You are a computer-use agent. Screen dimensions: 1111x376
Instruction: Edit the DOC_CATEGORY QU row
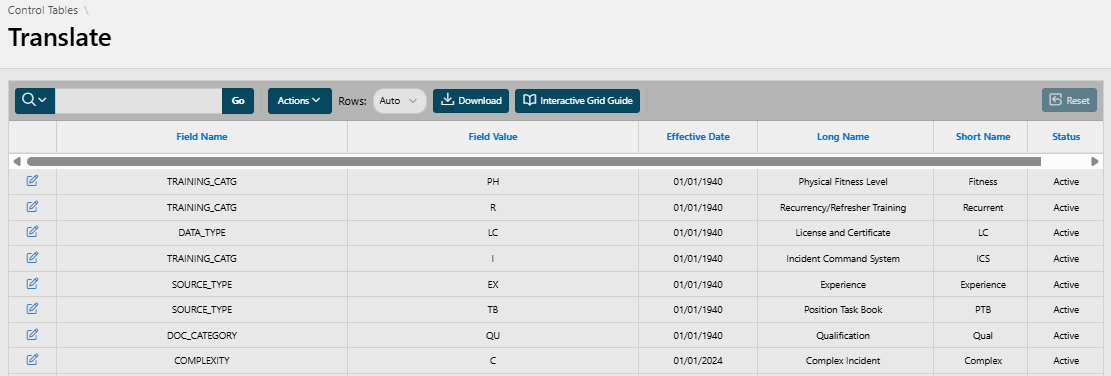(x=32, y=334)
